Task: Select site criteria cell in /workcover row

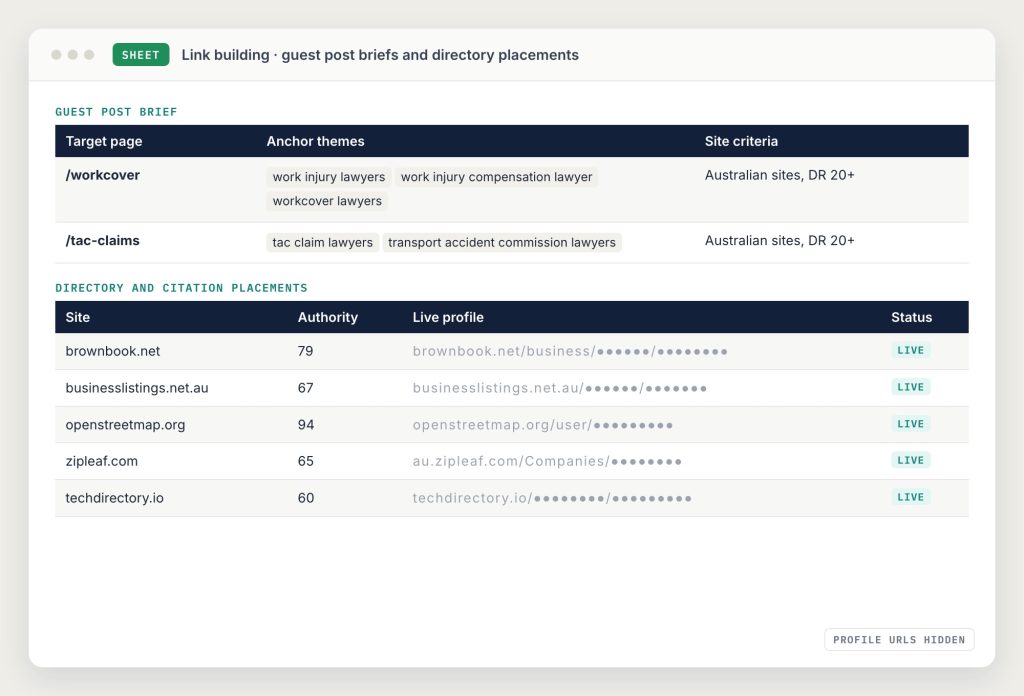Action: [779, 175]
